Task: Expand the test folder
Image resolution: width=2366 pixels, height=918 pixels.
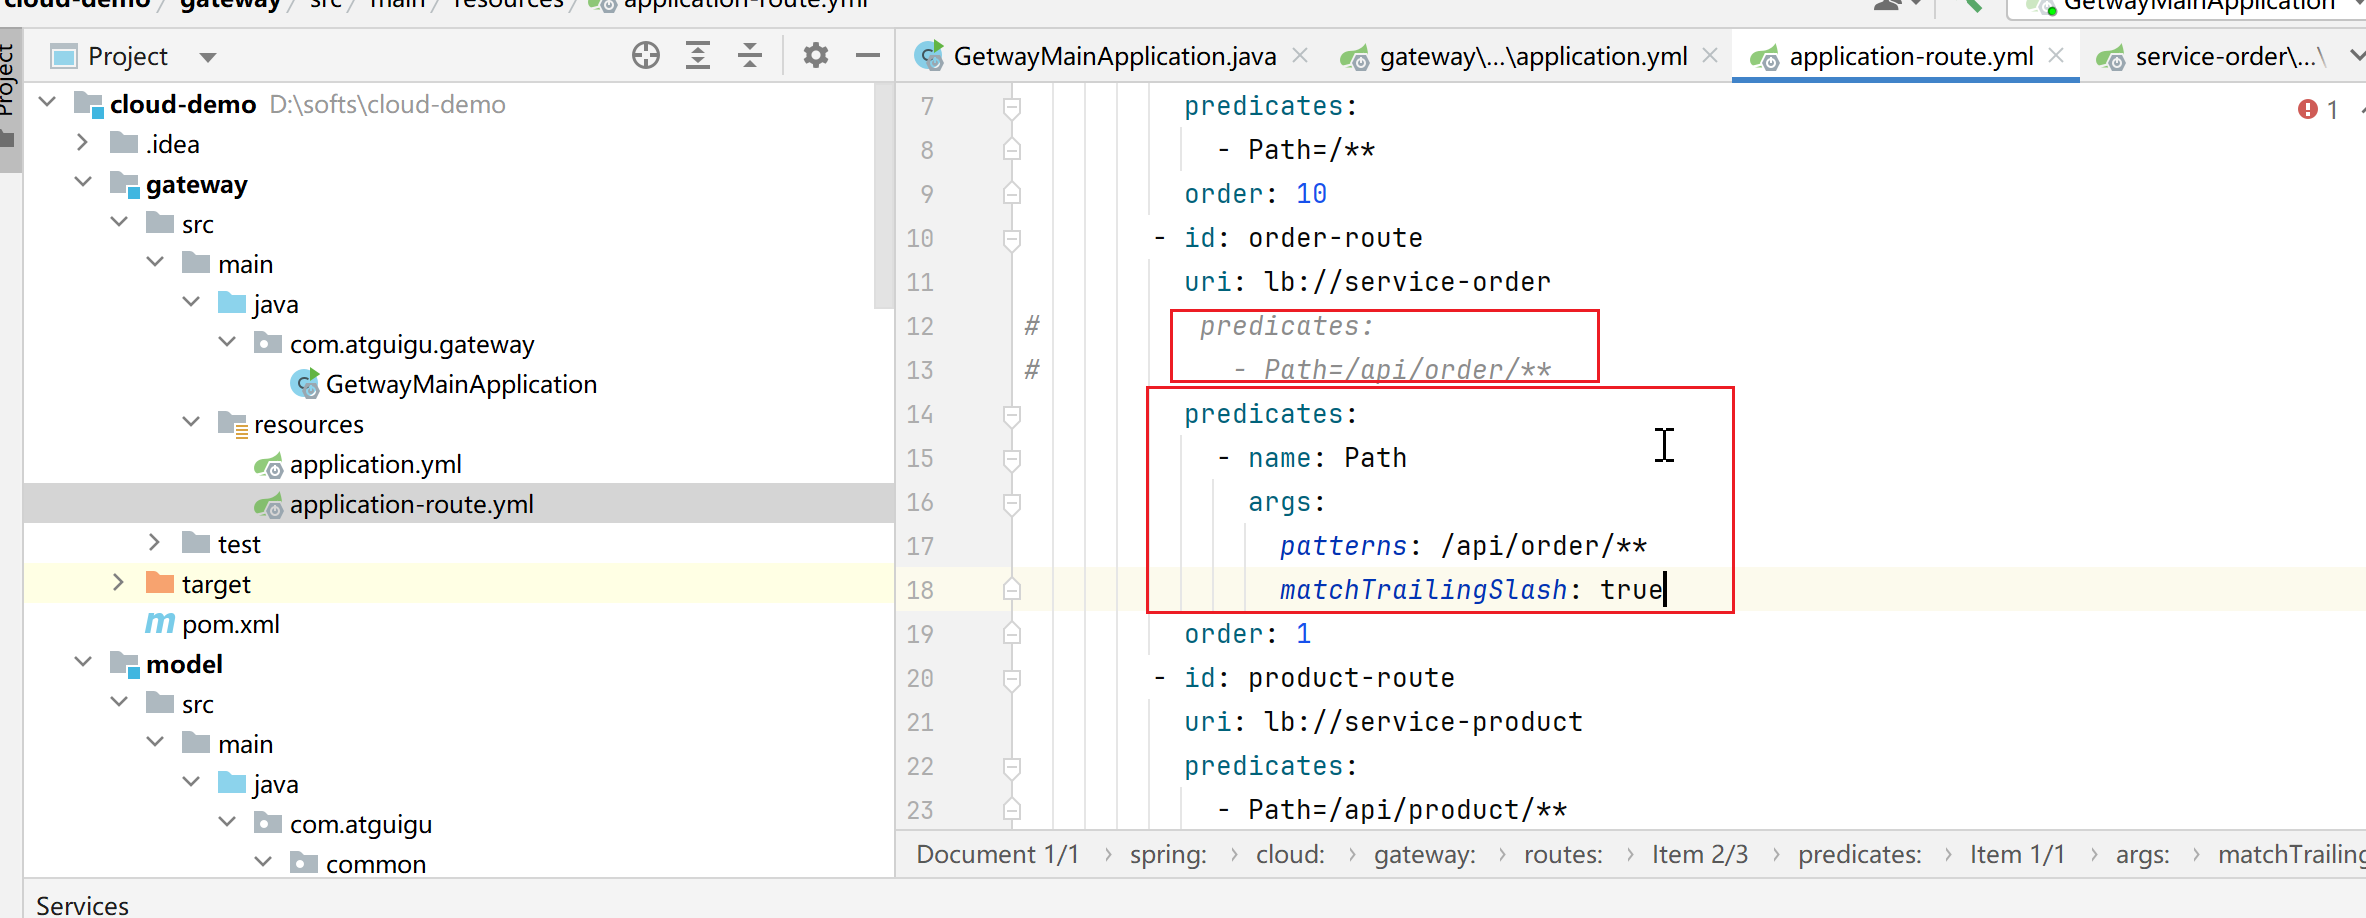Action: [x=155, y=543]
